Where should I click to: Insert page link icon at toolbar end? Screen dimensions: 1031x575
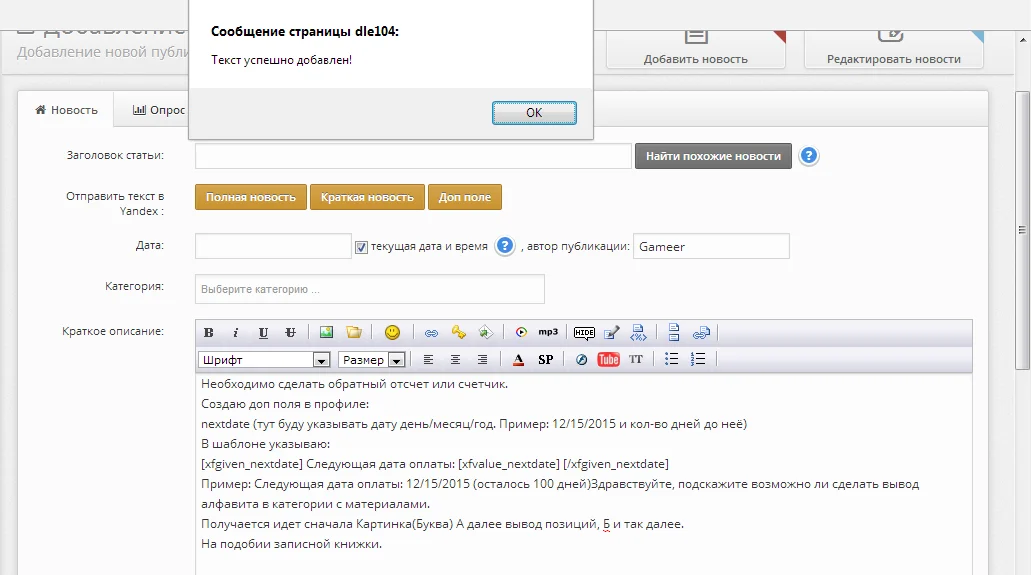pyautogui.click(x=701, y=333)
